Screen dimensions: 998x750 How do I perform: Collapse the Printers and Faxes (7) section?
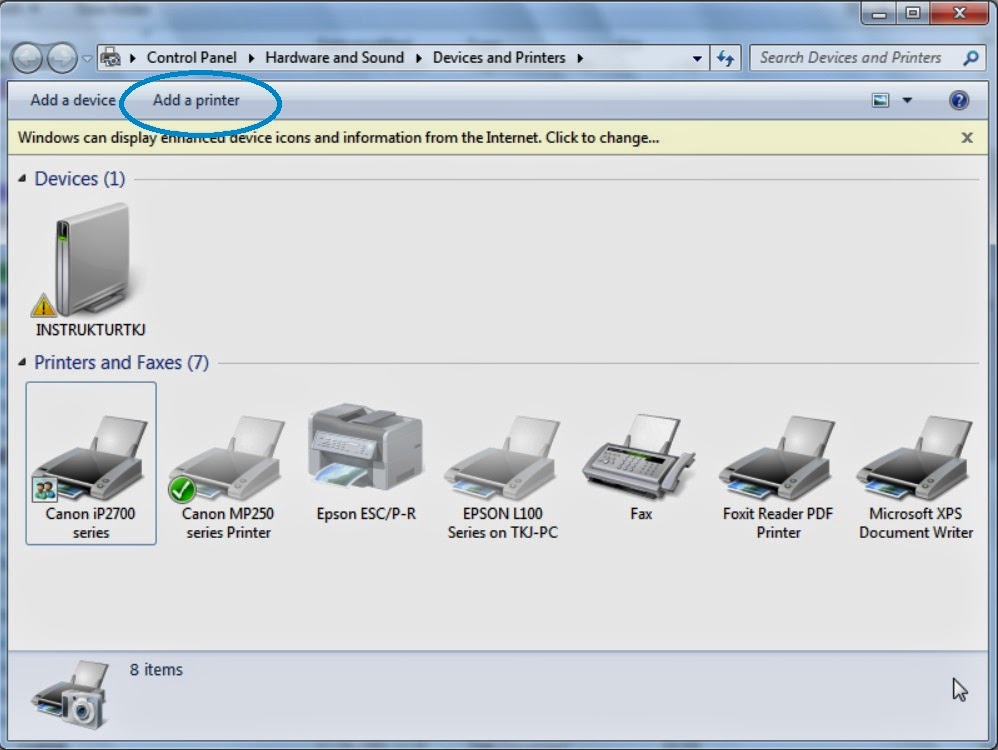22,362
